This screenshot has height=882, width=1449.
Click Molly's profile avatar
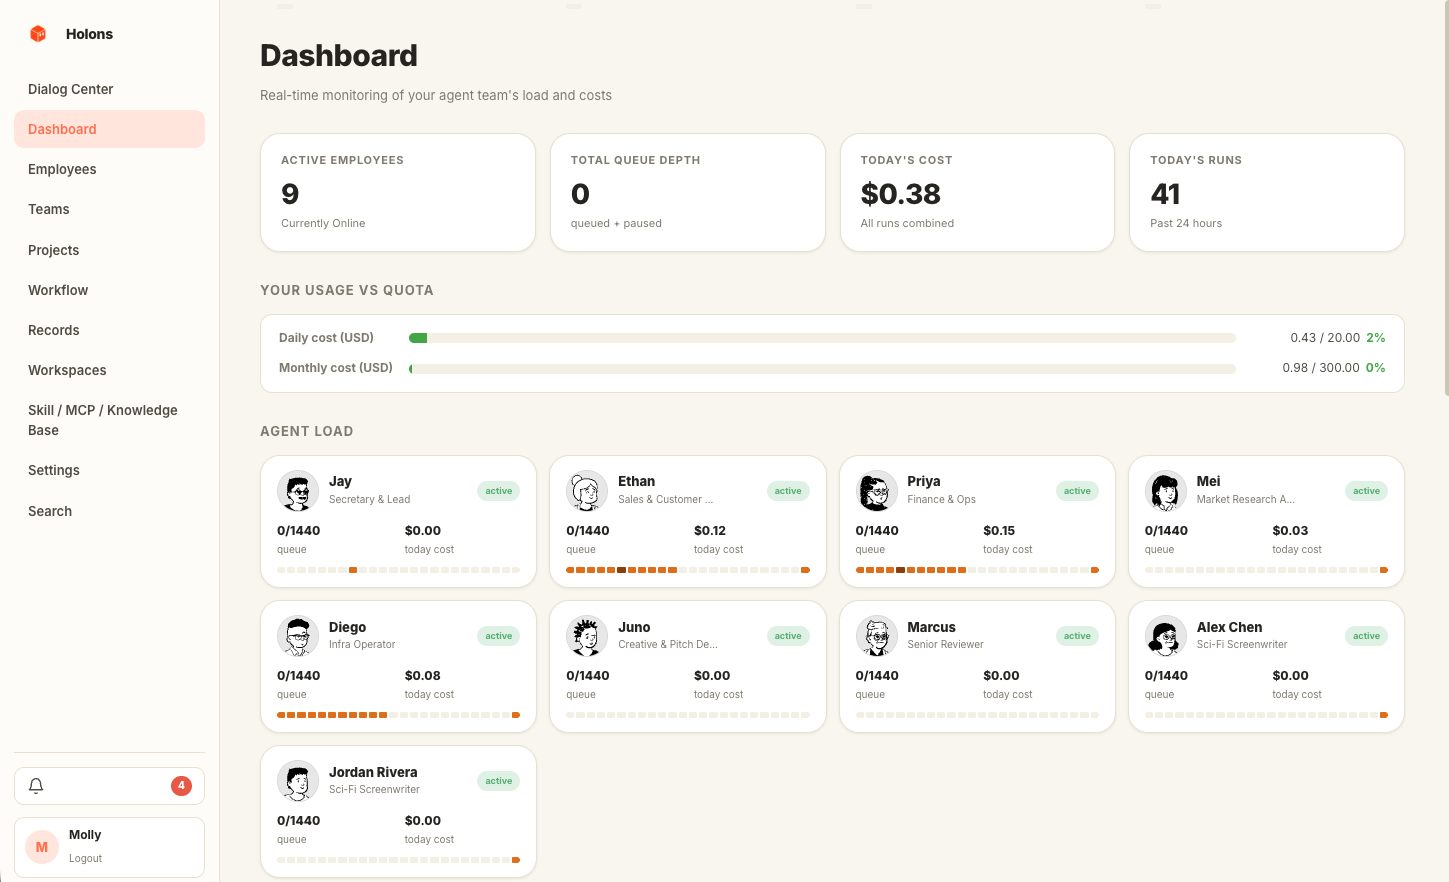(x=41, y=846)
